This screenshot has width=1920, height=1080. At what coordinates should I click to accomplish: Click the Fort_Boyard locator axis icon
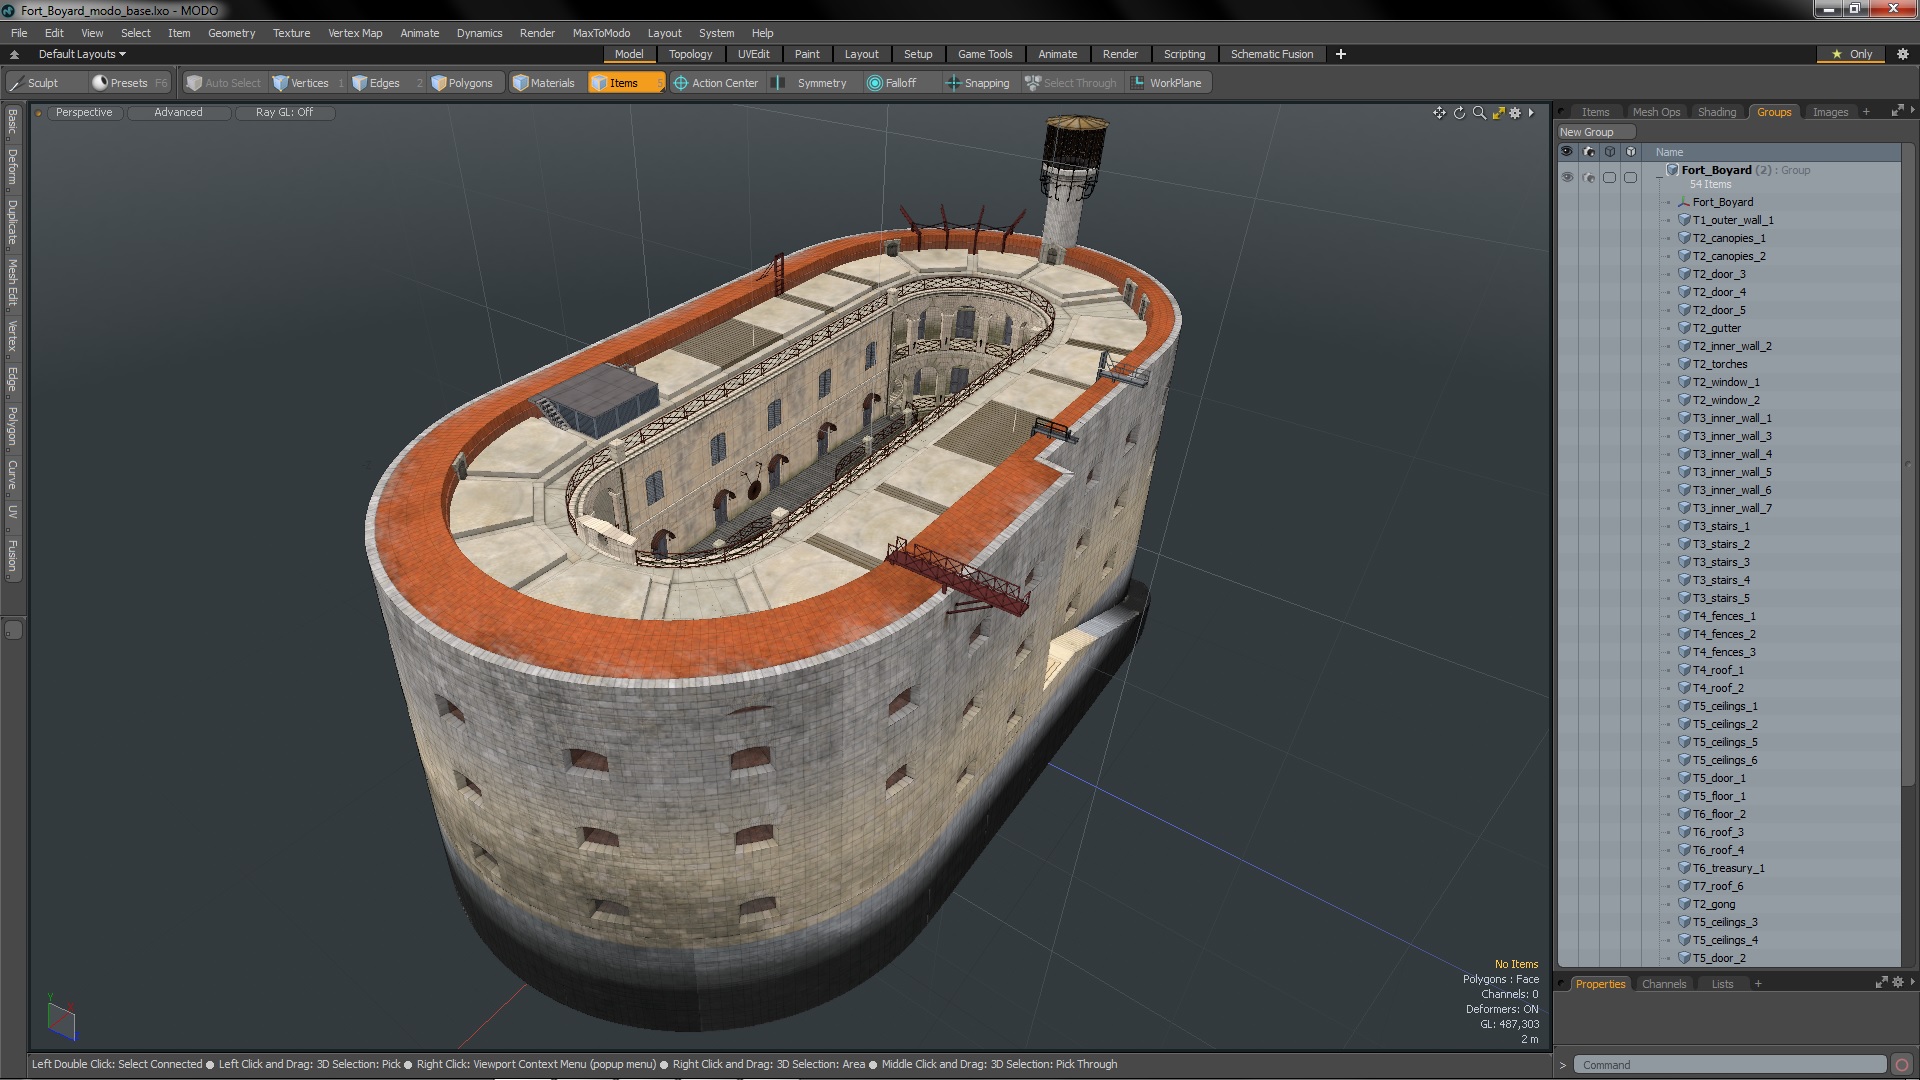point(1684,202)
